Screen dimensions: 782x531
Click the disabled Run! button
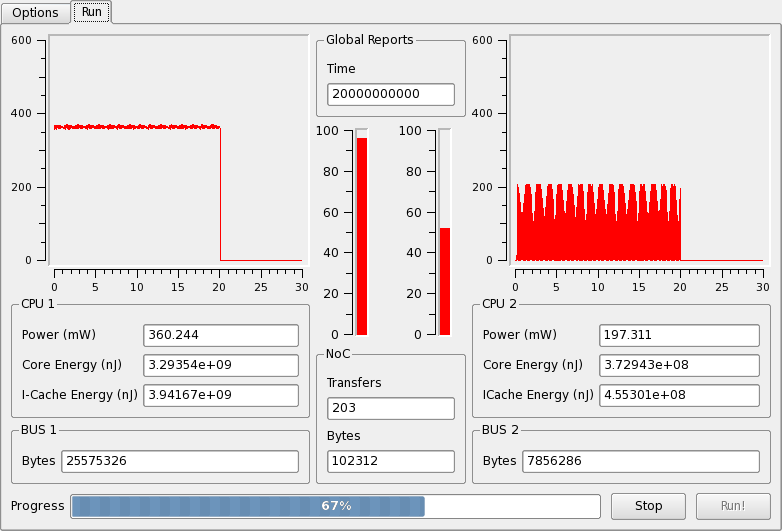pos(733,506)
